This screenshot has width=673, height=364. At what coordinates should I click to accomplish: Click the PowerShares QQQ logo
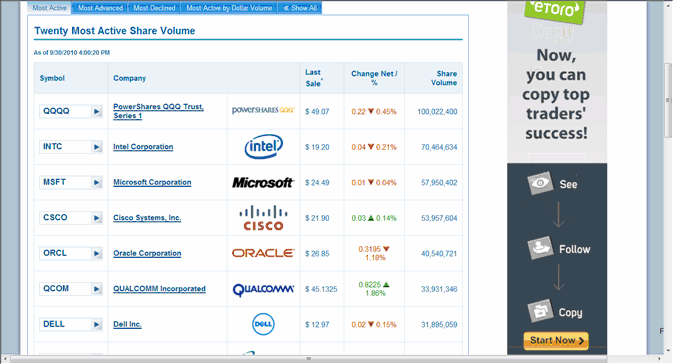click(x=263, y=110)
